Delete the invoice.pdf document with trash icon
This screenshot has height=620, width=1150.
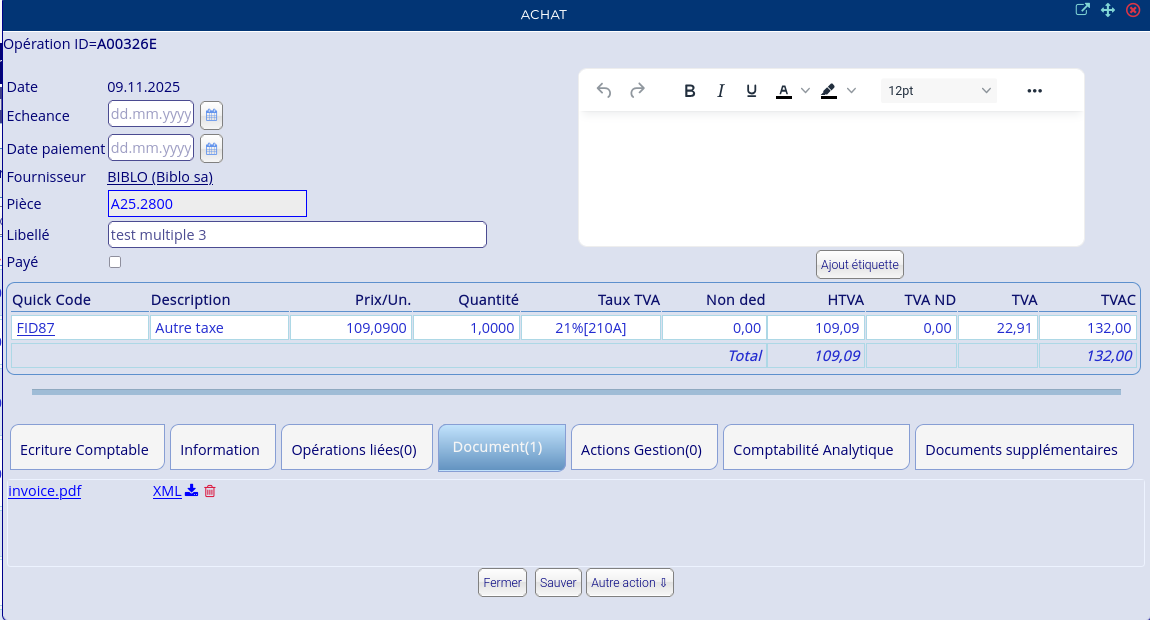[210, 491]
